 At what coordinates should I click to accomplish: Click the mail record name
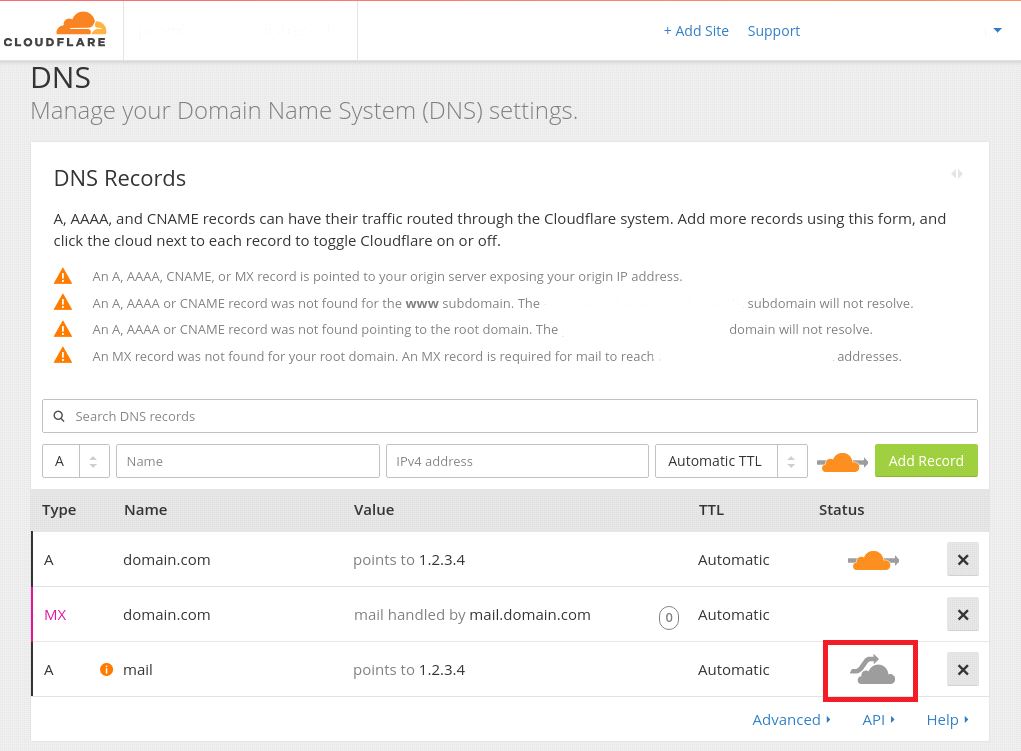coord(138,670)
